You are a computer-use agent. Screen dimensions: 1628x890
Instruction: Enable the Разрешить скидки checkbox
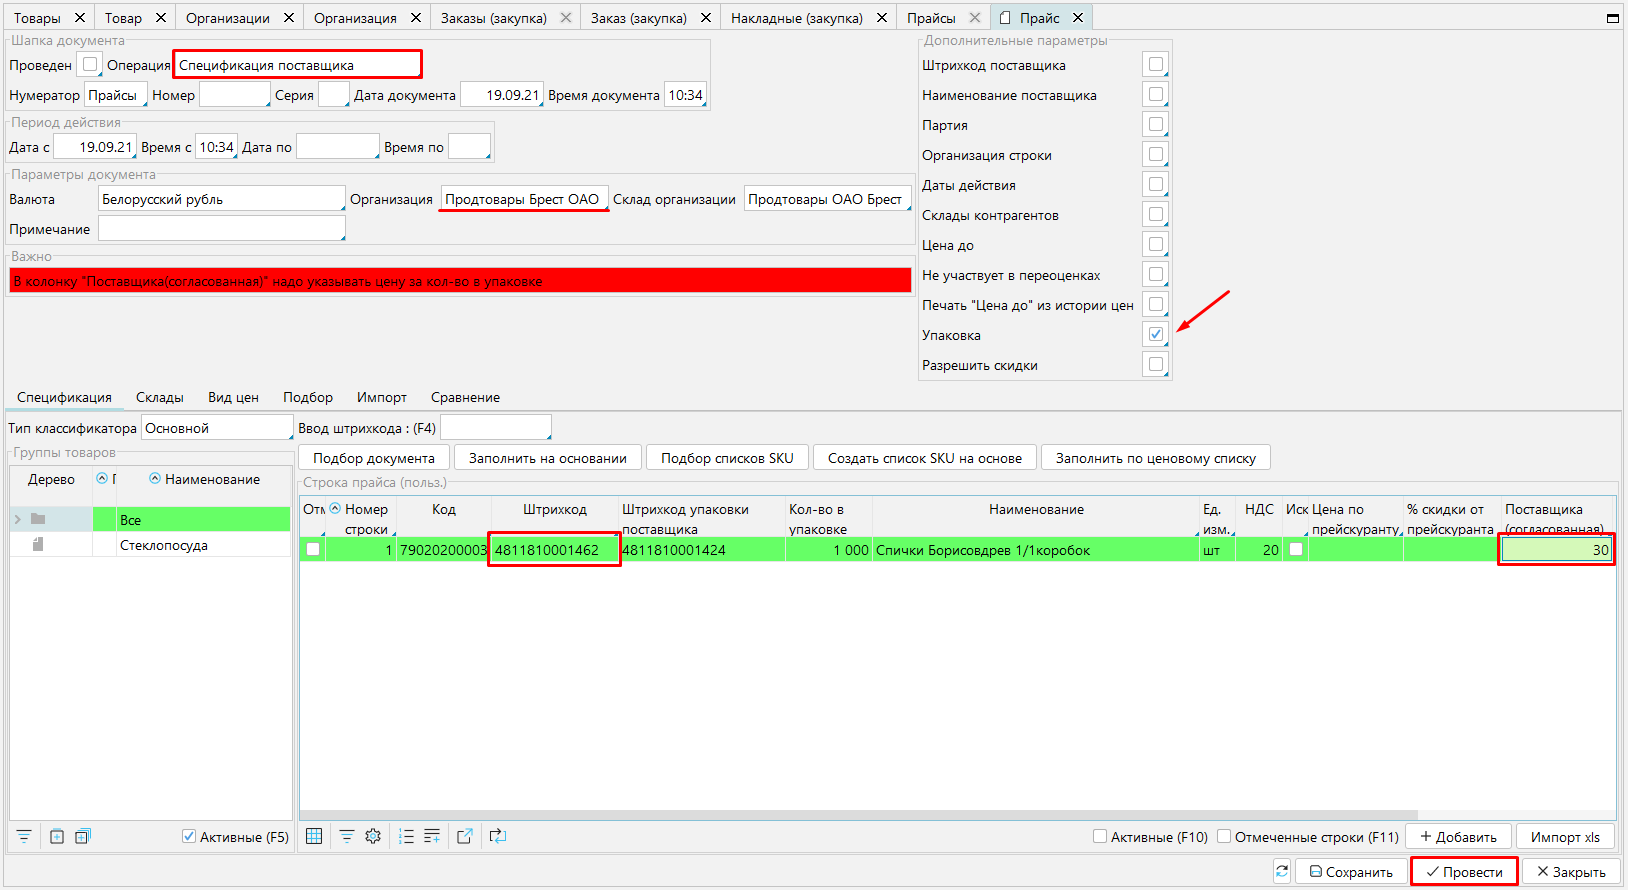tap(1156, 365)
